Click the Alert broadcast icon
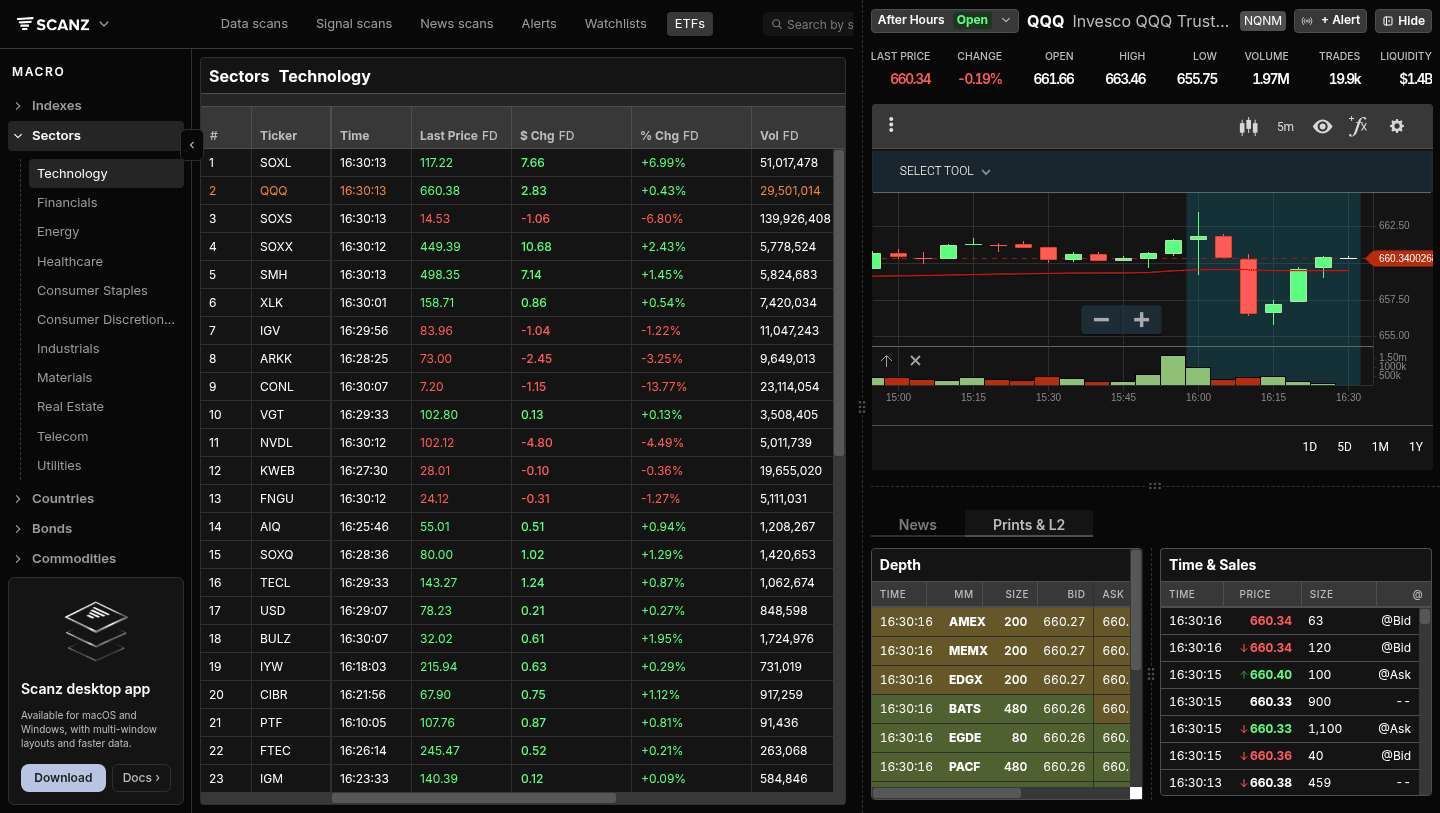 click(x=1307, y=20)
